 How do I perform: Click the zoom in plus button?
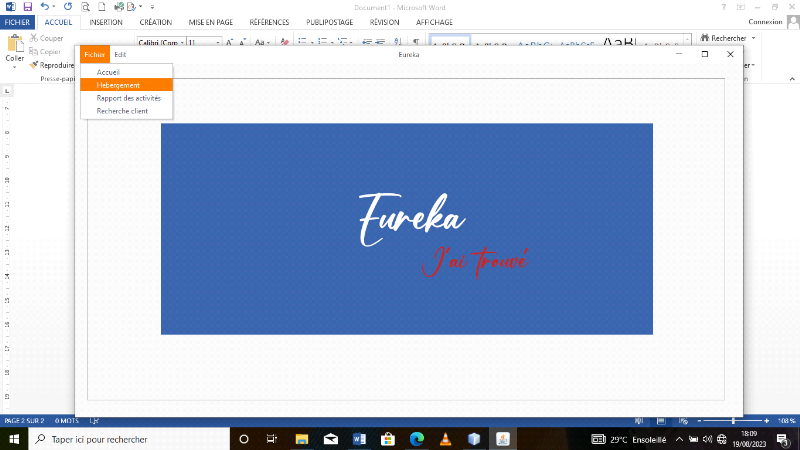coord(766,421)
